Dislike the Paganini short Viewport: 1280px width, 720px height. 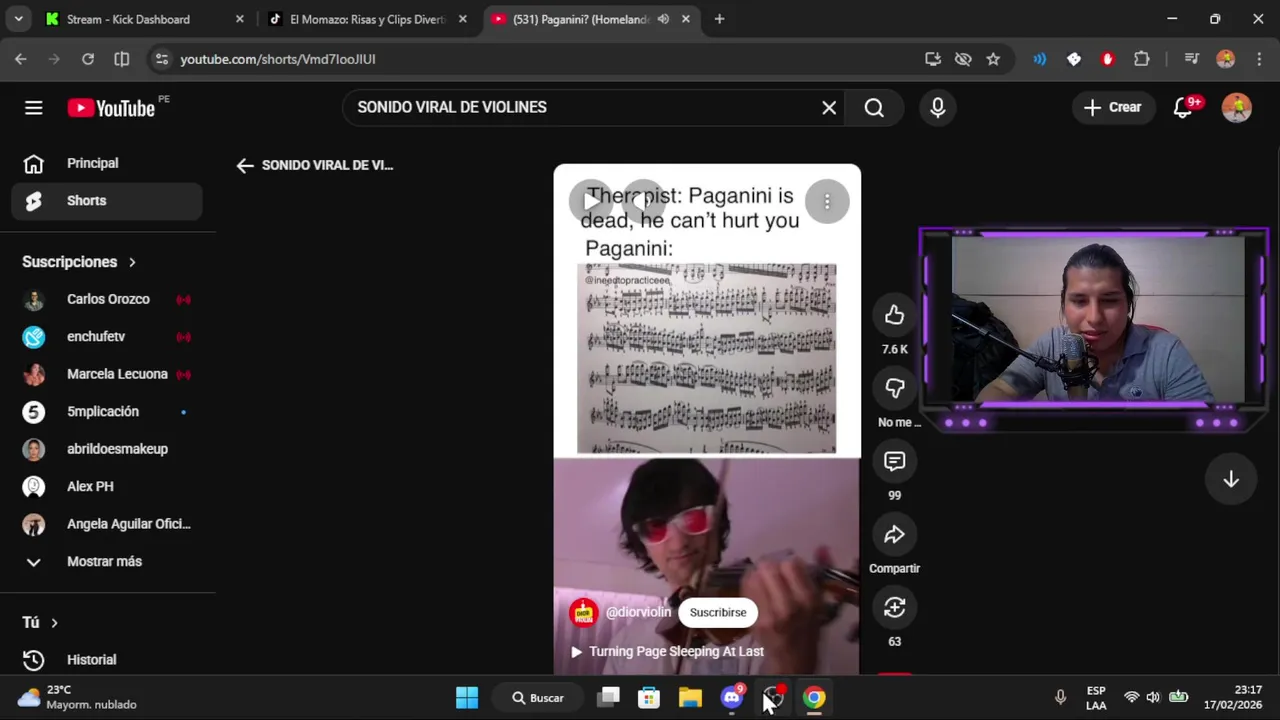click(x=894, y=389)
